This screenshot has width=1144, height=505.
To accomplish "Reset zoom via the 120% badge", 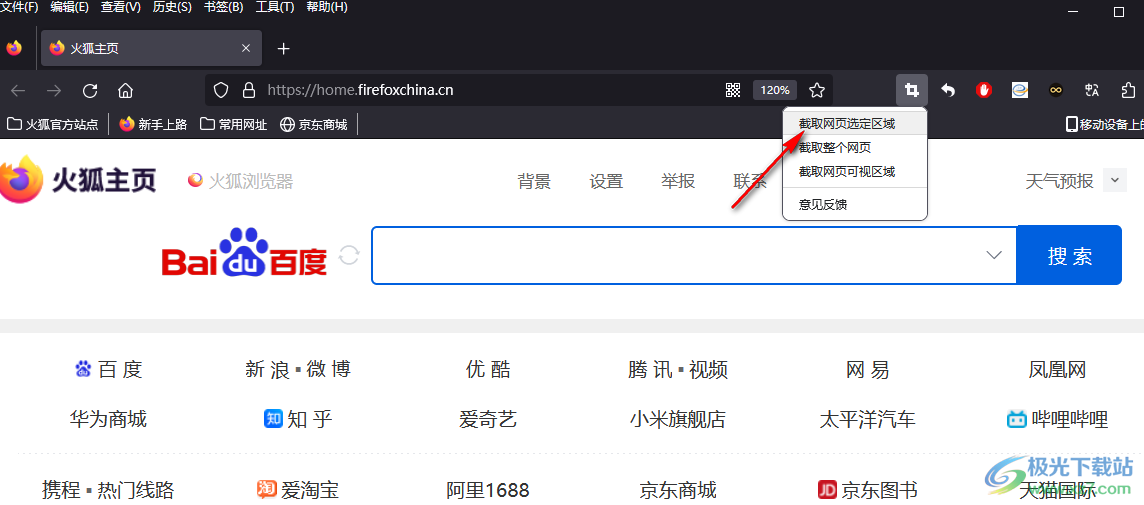I will 775,90.
